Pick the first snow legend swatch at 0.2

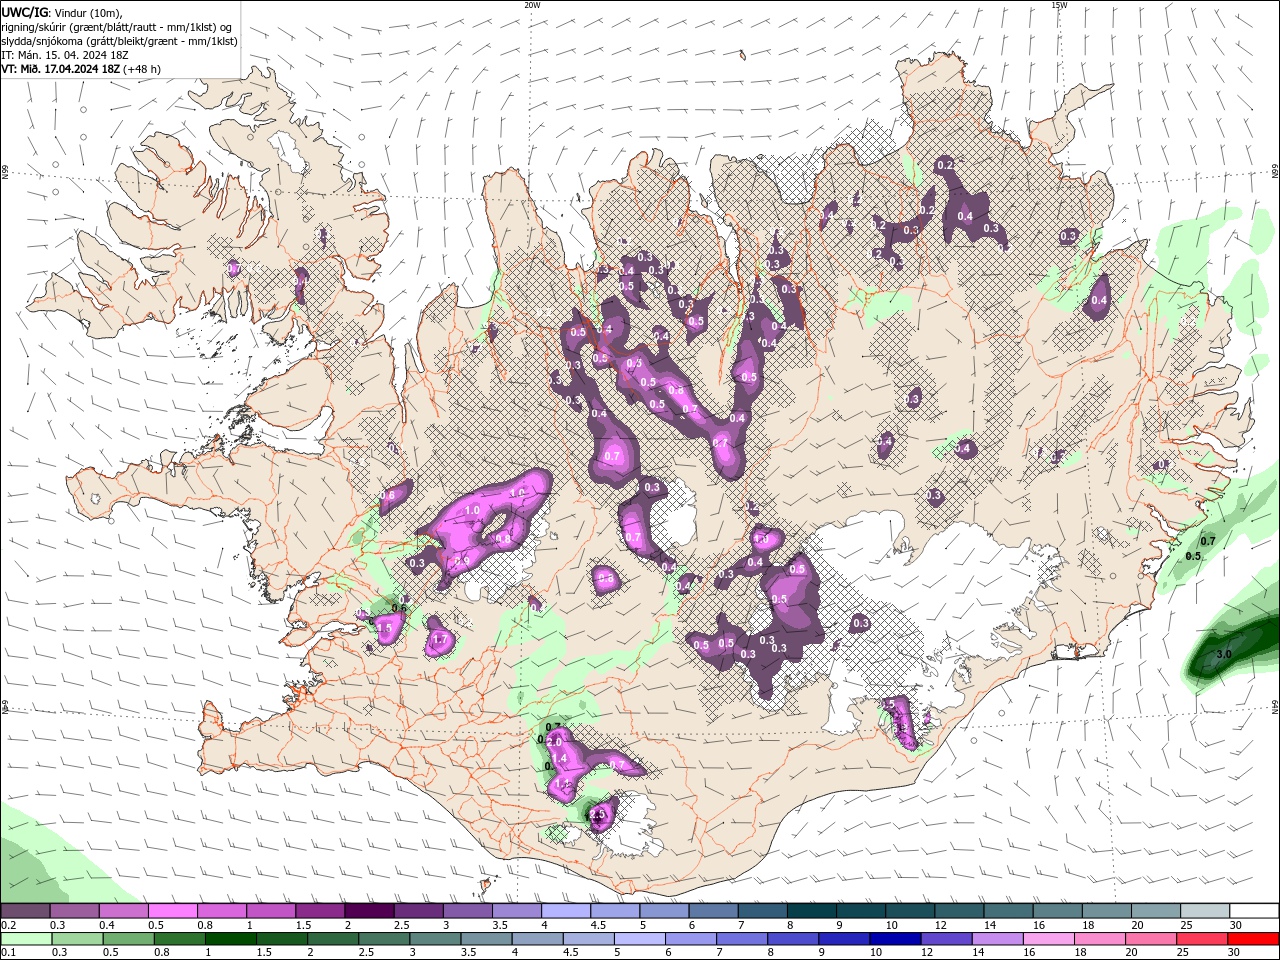tap(26, 911)
